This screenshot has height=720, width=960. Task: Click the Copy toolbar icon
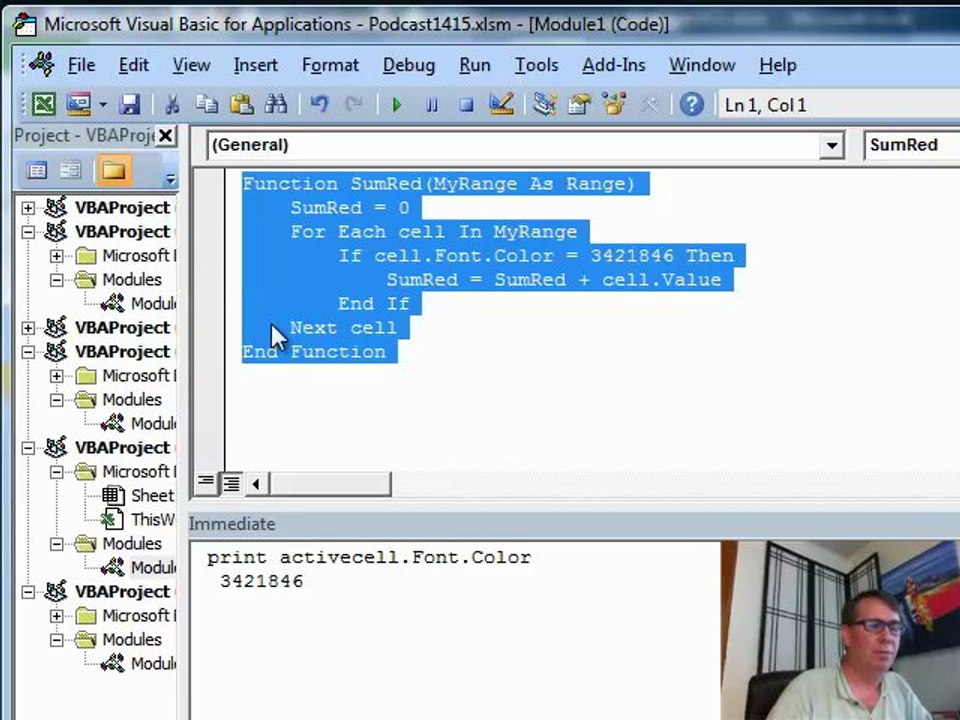[206, 104]
